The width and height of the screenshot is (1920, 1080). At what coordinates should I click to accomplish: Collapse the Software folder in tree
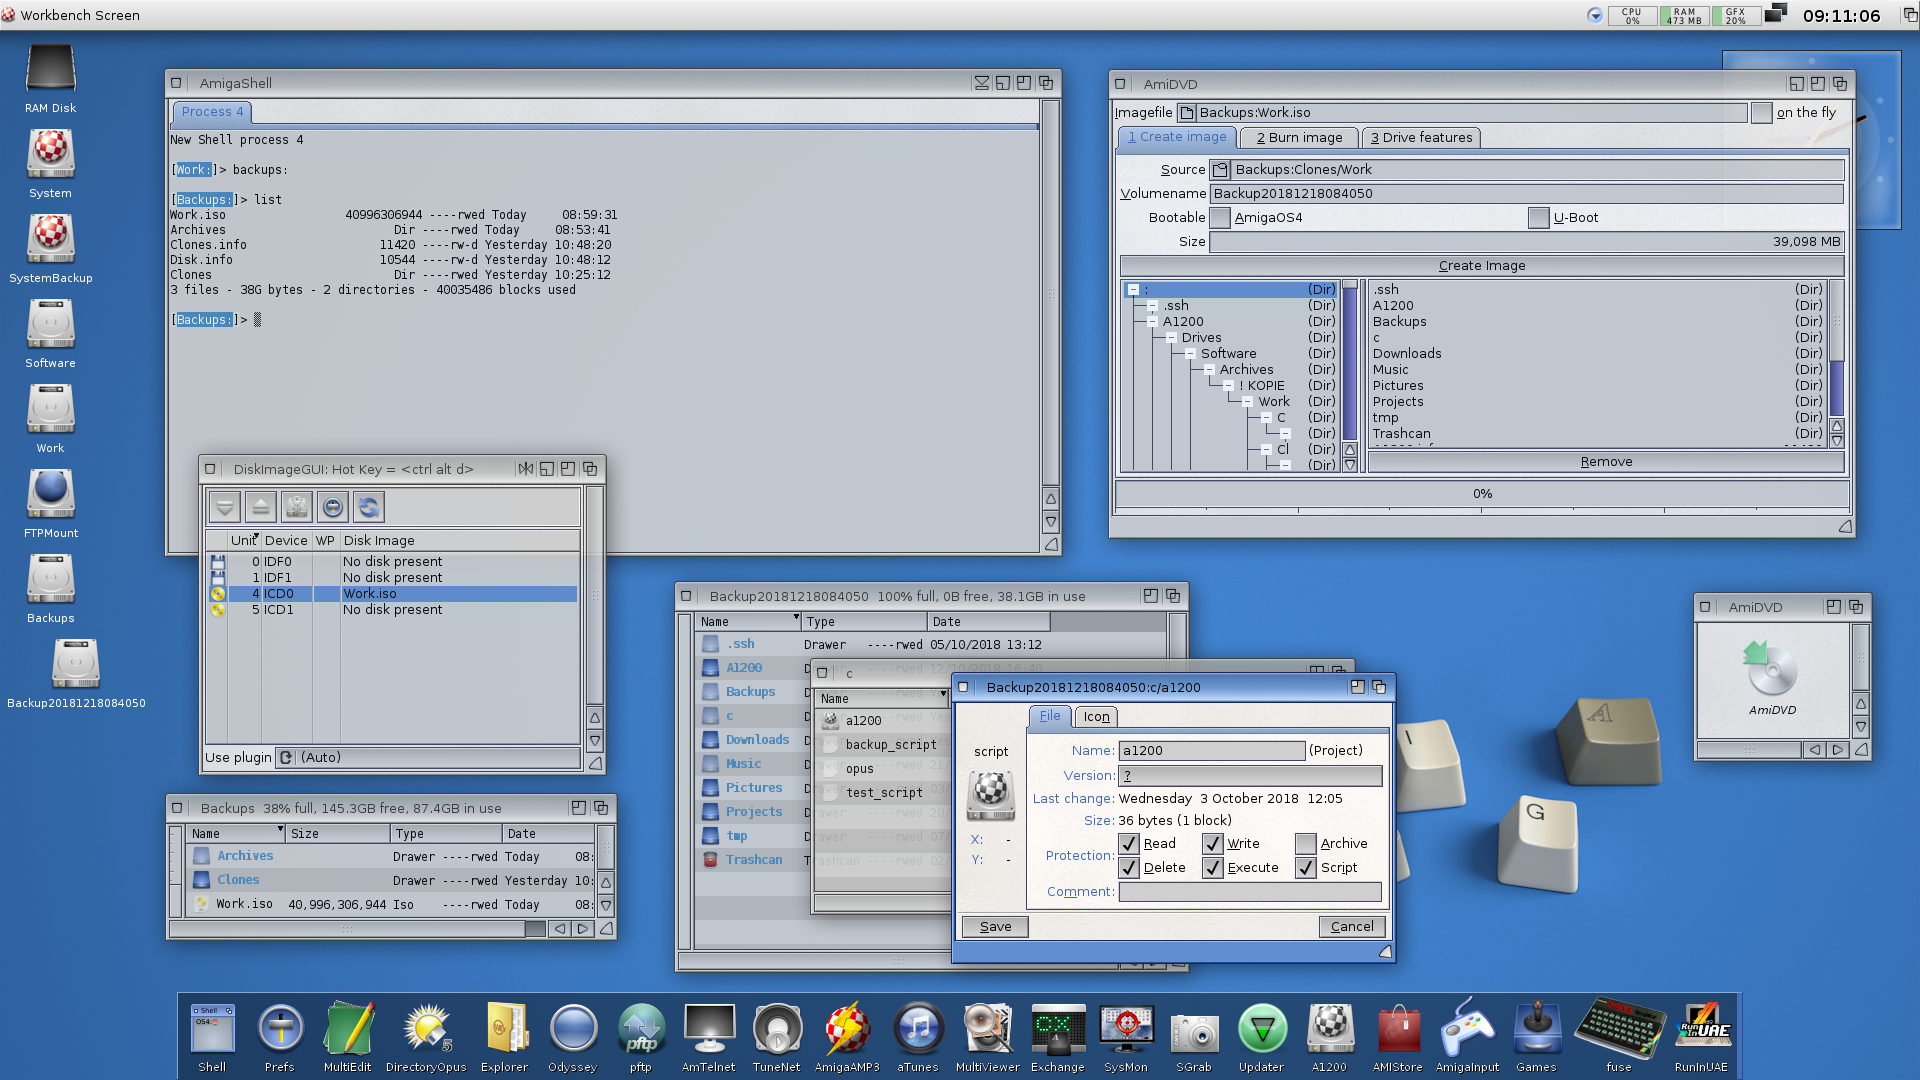[x=1190, y=354]
